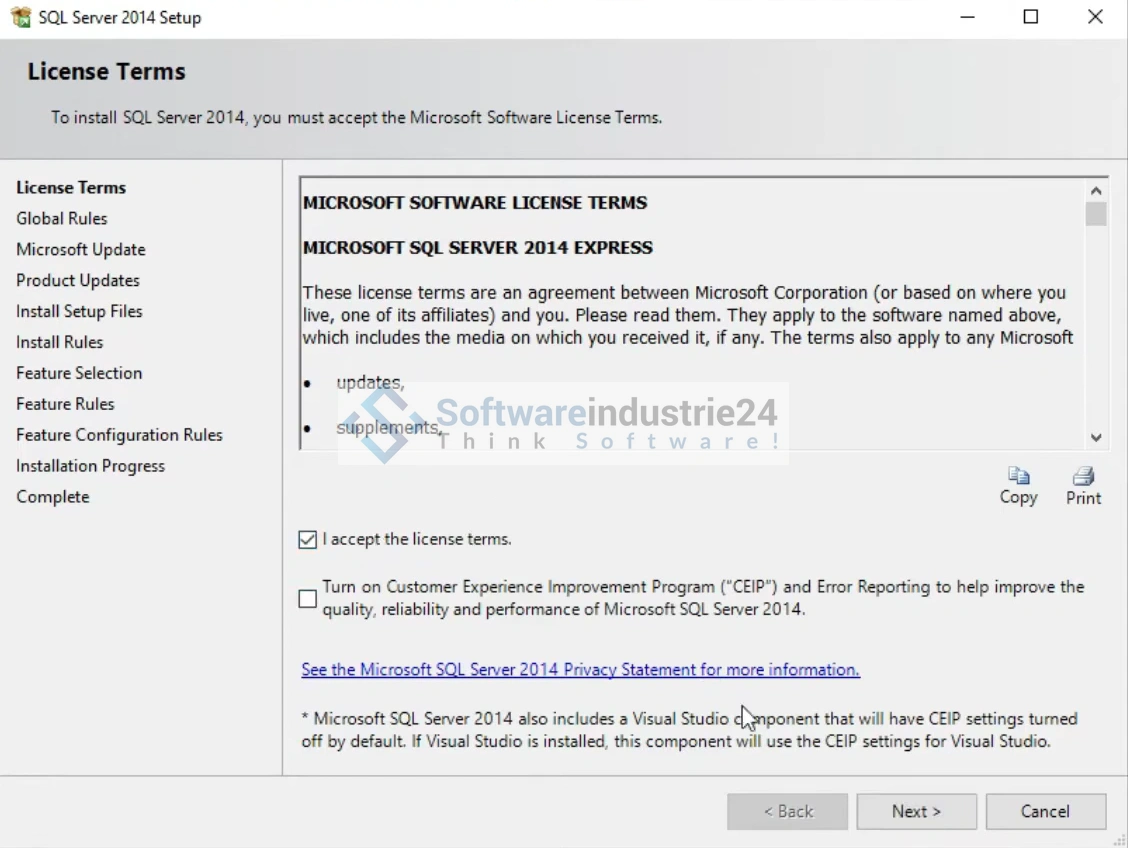1128x848 pixels.
Task: Choose the Product Updates step
Action: [78, 281]
